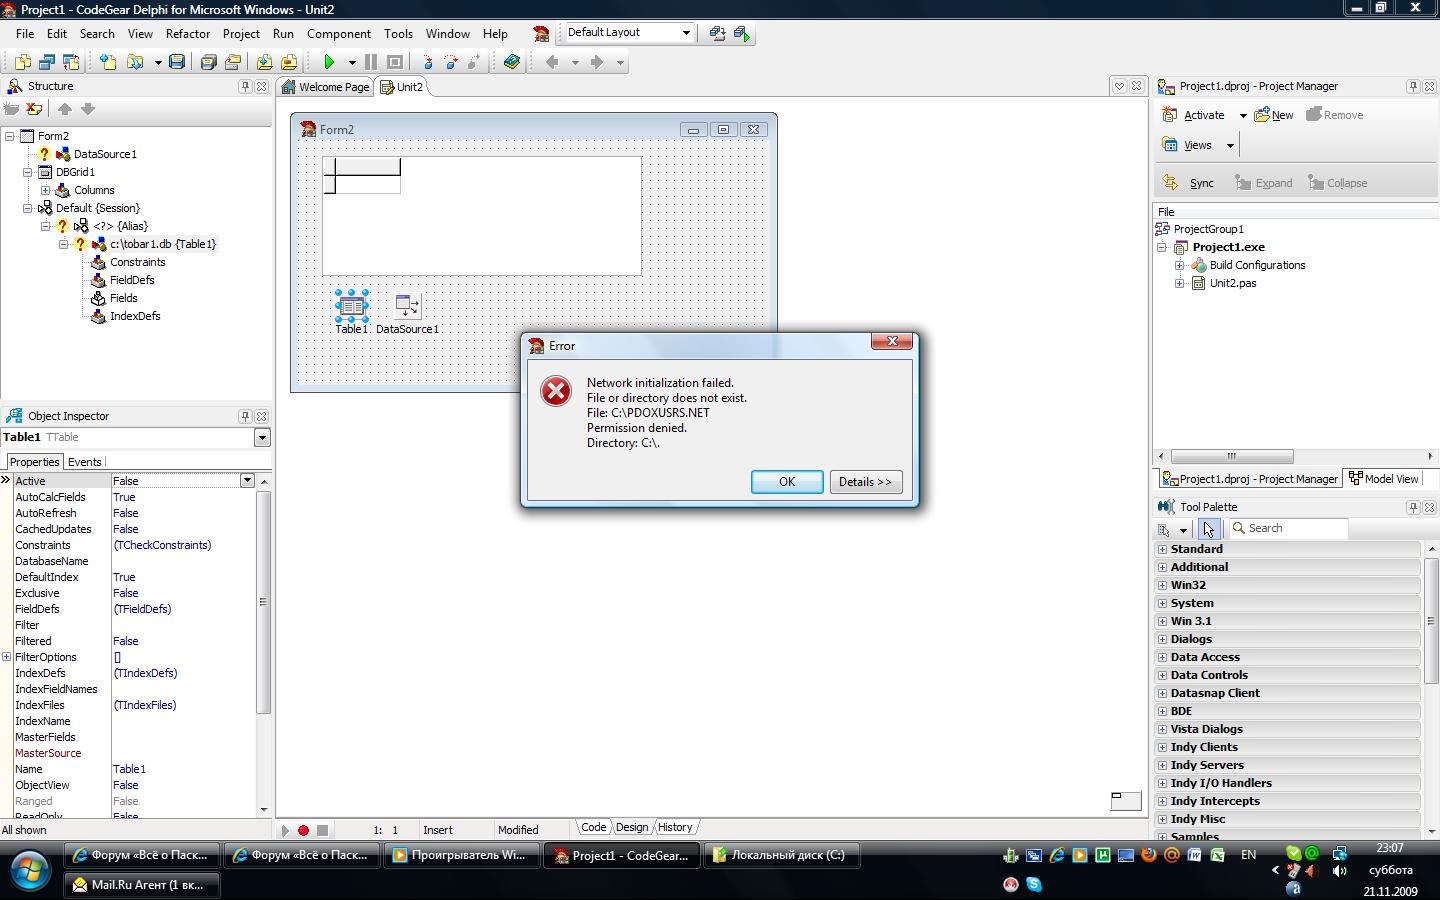1440x900 pixels.
Task: Select the Table1 component on the form
Action: [352, 305]
